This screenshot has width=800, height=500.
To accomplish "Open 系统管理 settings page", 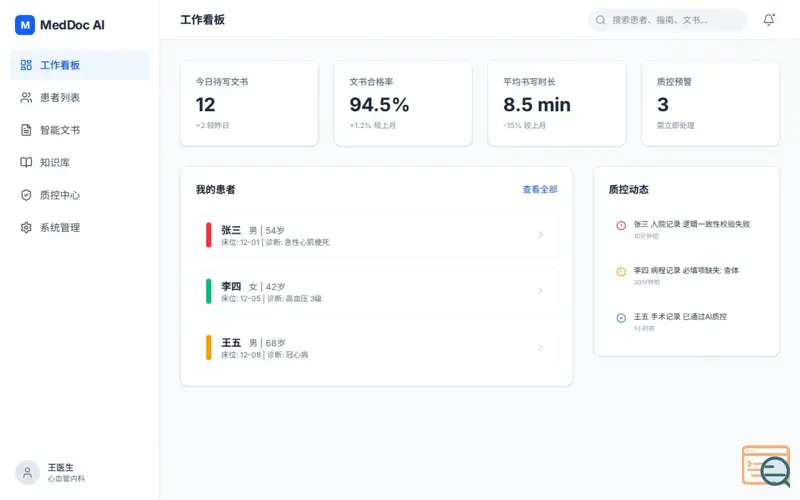I will 80,228.
